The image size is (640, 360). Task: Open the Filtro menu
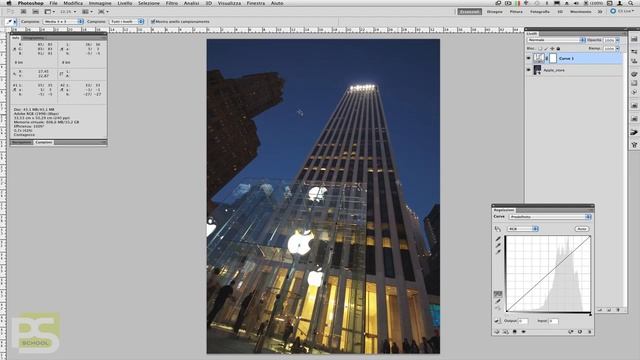[172, 3]
